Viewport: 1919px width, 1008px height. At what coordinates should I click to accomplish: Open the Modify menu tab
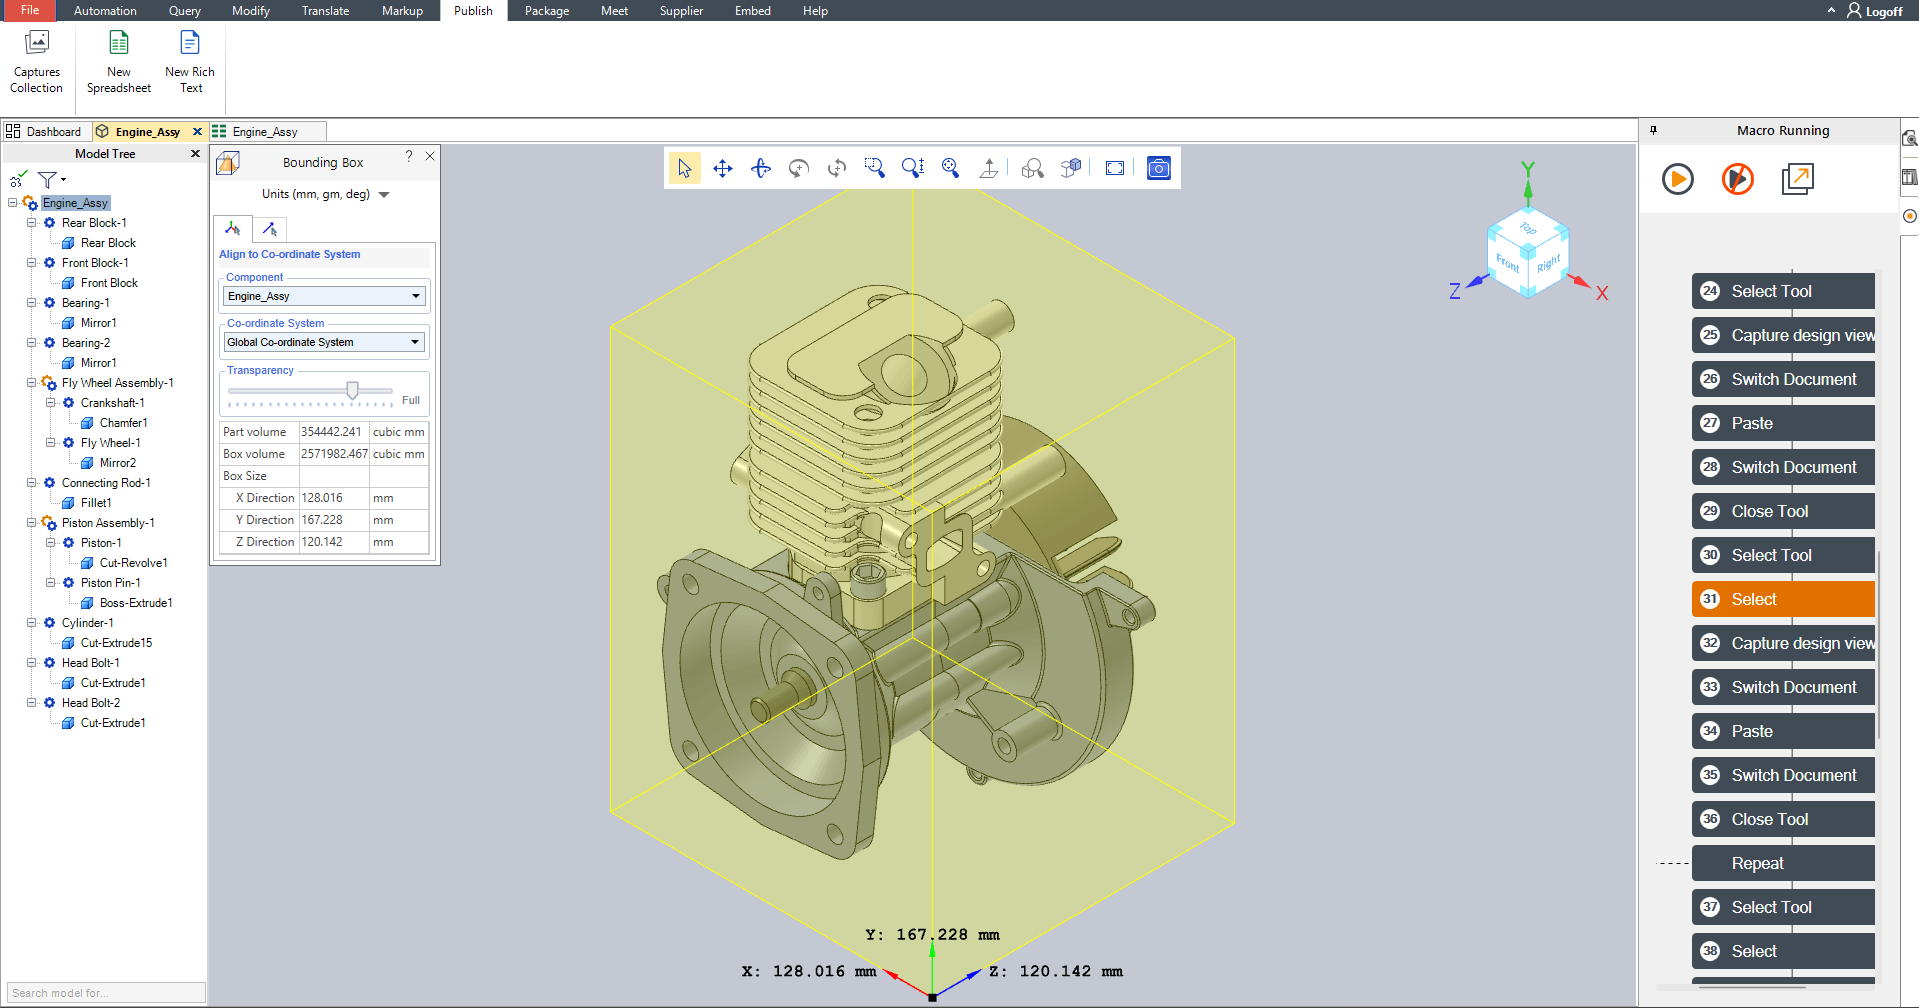click(x=250, y=11)
